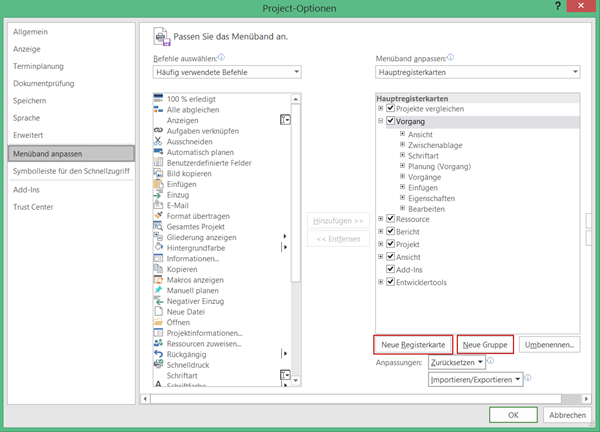Collapse the Vorgang tree node
Screen dimensions: 600x432
click(x=380, y=121)
